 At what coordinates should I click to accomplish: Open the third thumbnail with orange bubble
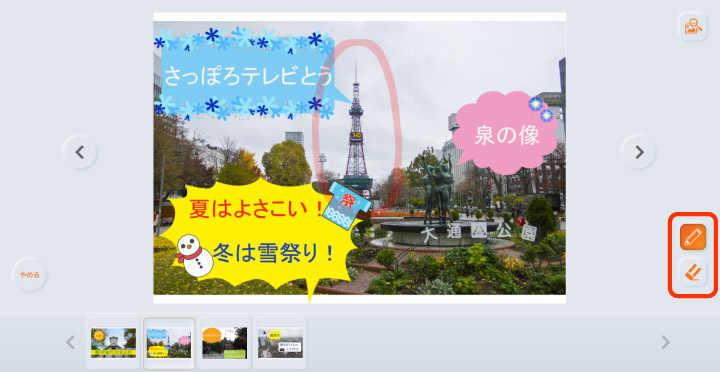tap(224, 343)
